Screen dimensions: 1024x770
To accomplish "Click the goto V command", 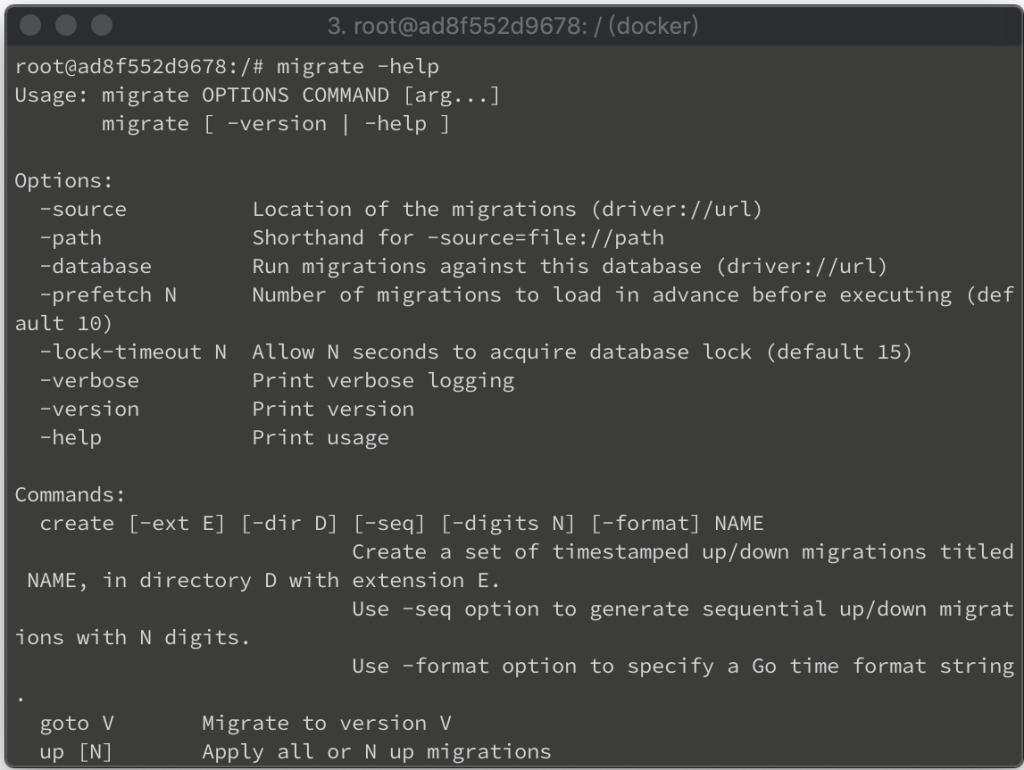I will tap(76, 724).
